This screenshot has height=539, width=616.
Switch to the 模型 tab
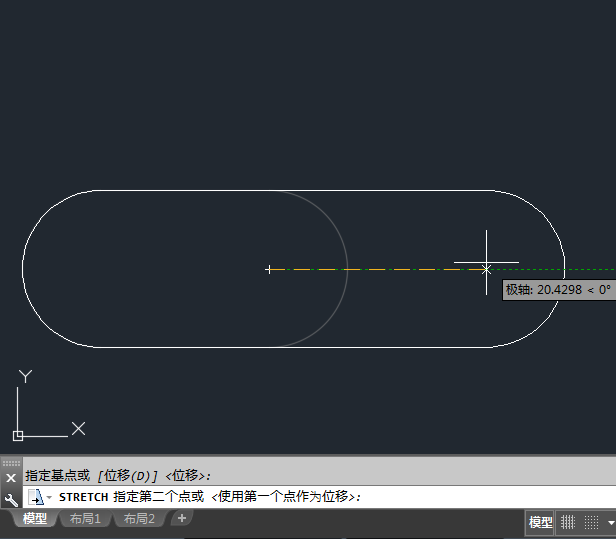[x=35, y=519]
